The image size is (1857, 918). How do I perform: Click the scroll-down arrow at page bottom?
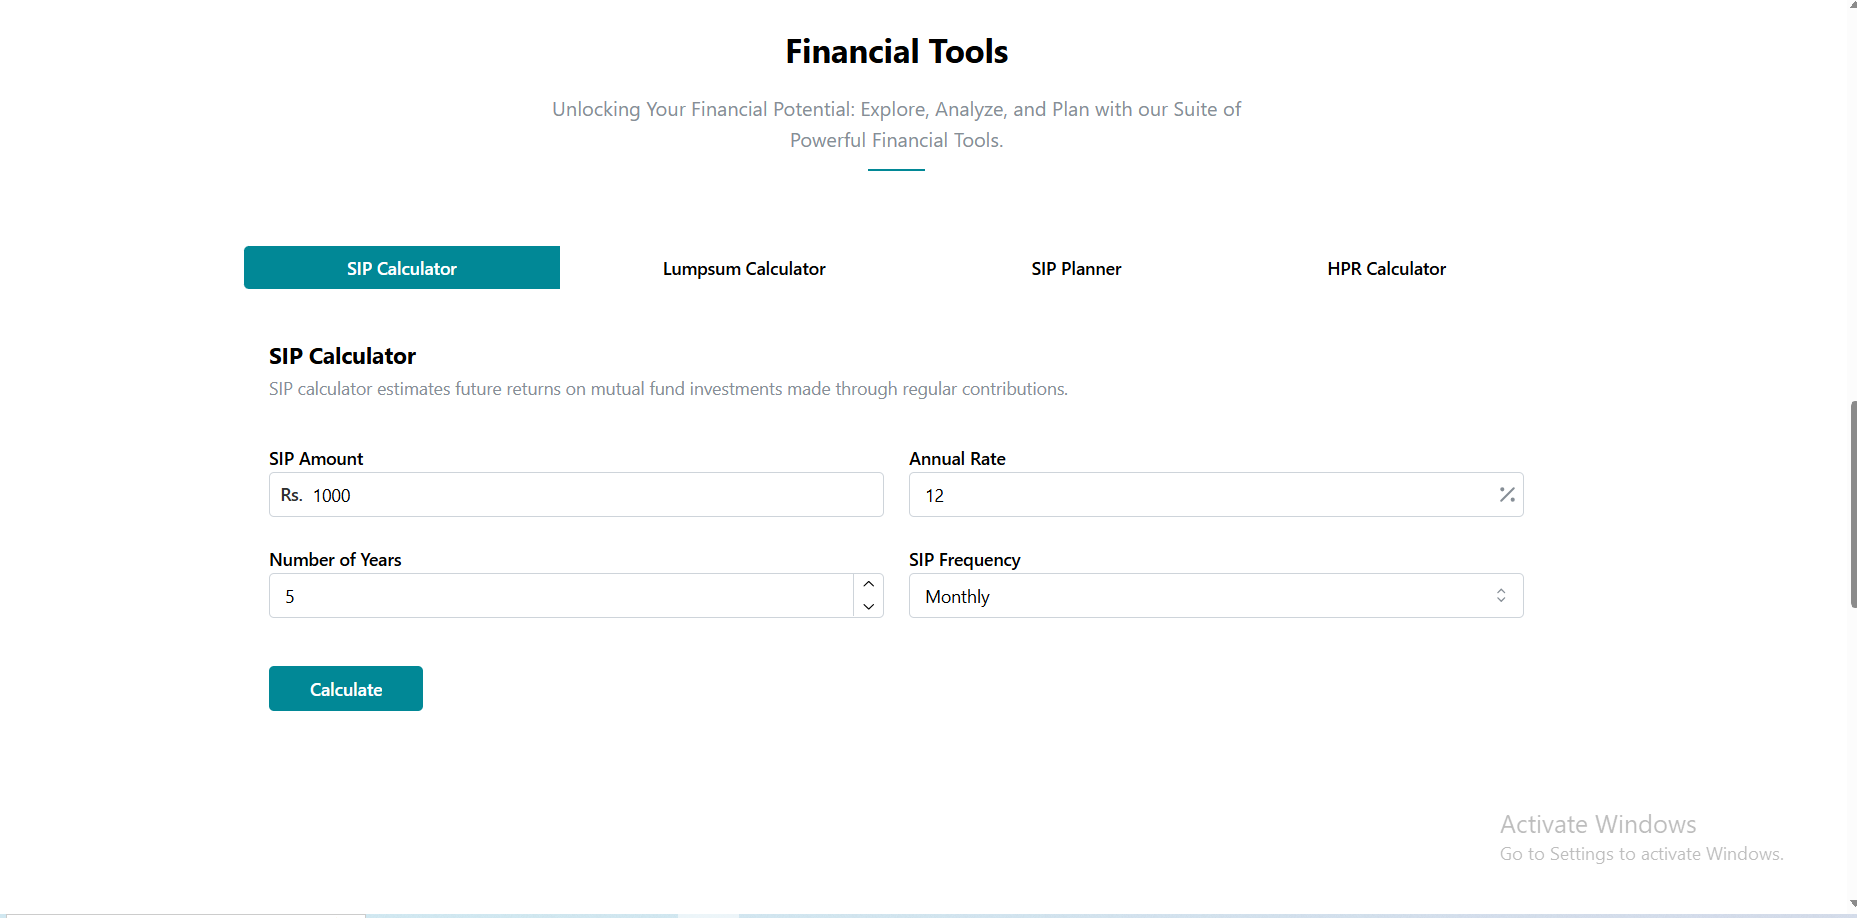click(x=1852, y=905)
